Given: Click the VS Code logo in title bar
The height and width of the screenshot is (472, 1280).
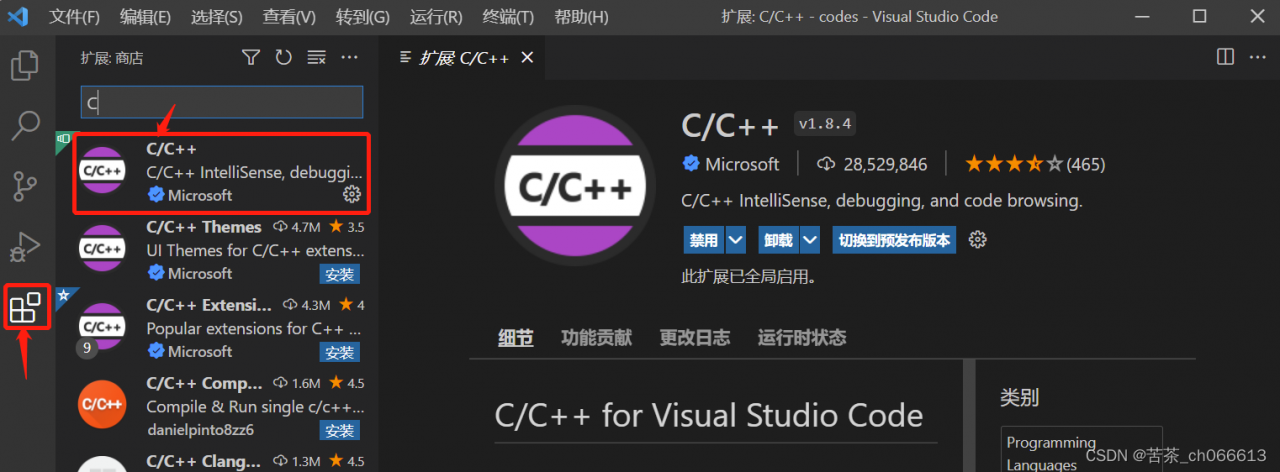Looking at the screenshot, I should pos(17,17).
